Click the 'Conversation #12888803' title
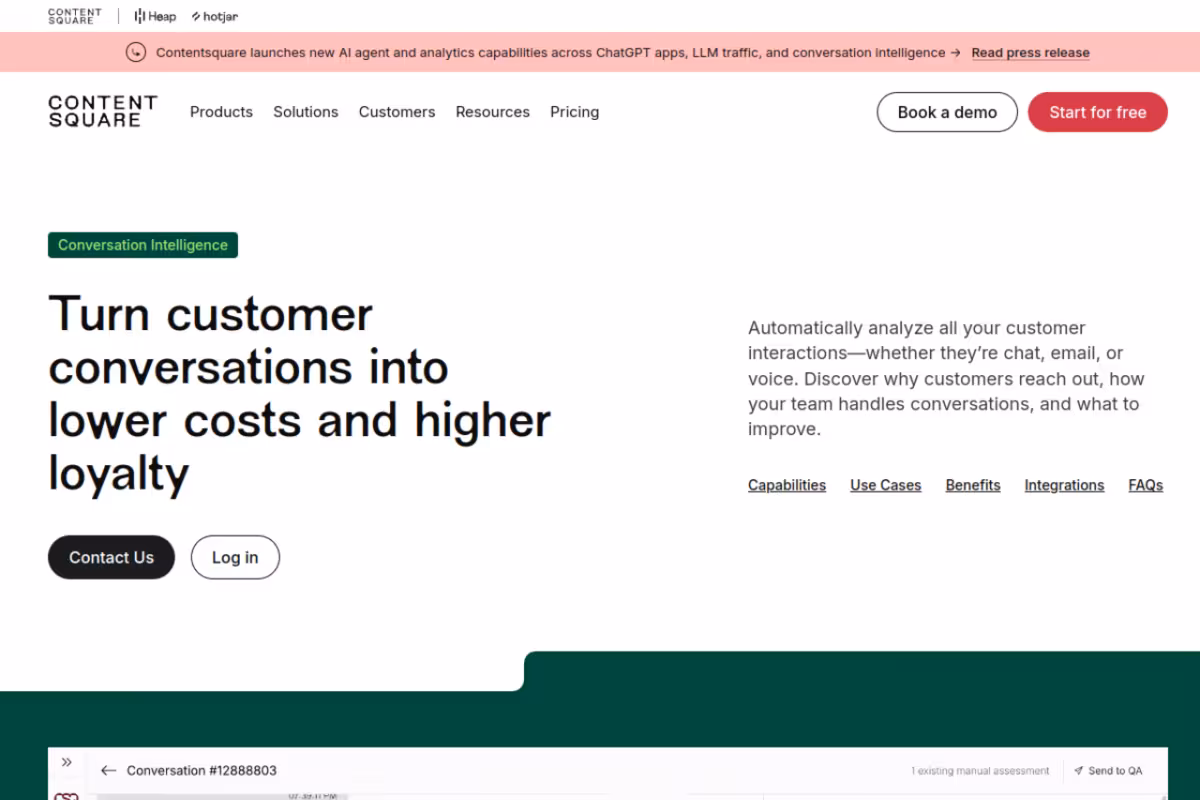This screenshot has width=1200, height=800. 202,771
